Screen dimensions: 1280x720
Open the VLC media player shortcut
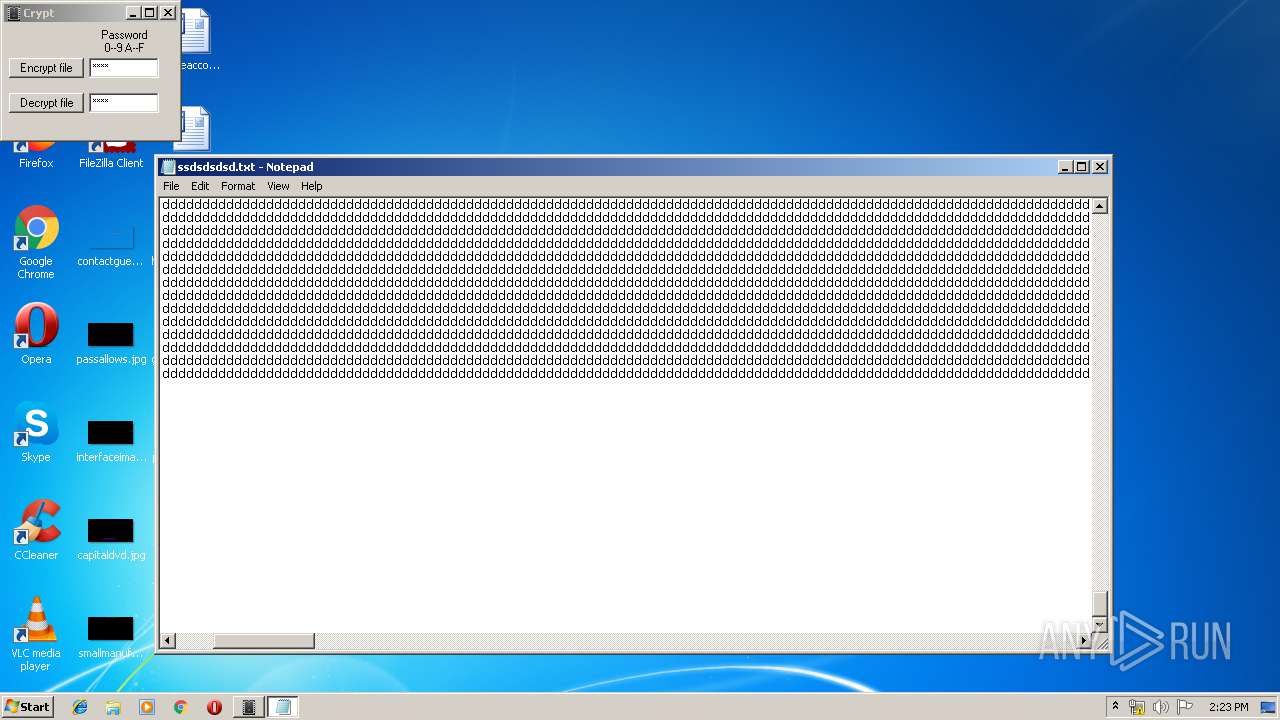pyautogui.click(x=36, y=634)
